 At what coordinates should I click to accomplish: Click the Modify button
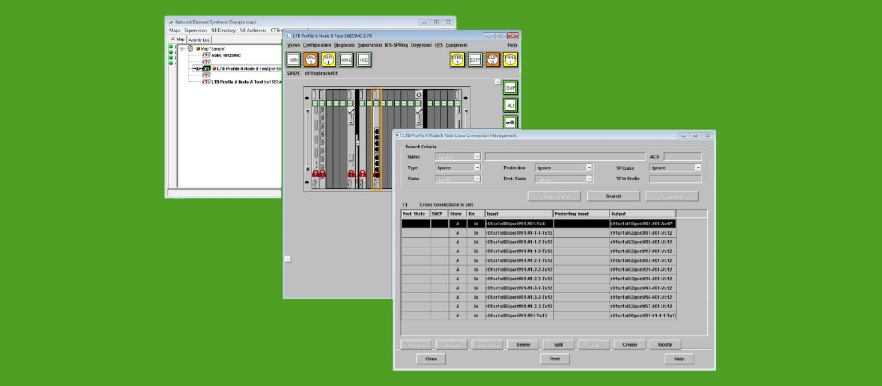665,344
